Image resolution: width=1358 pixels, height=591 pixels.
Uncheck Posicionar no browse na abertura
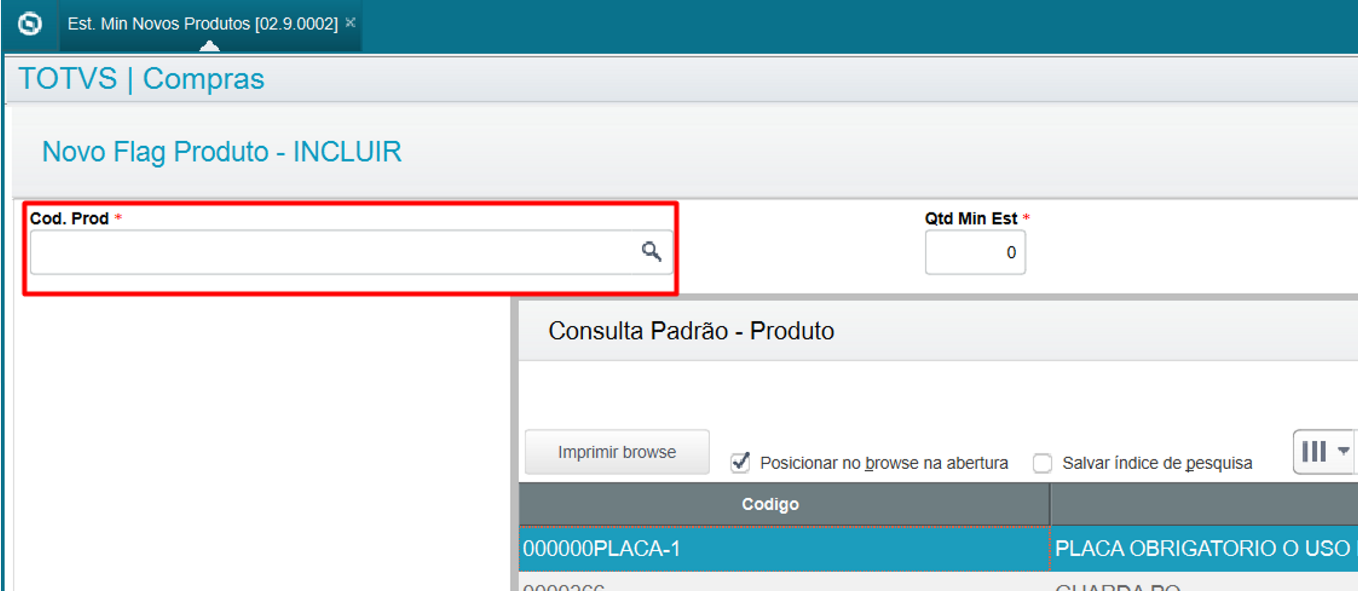[741, 462]
